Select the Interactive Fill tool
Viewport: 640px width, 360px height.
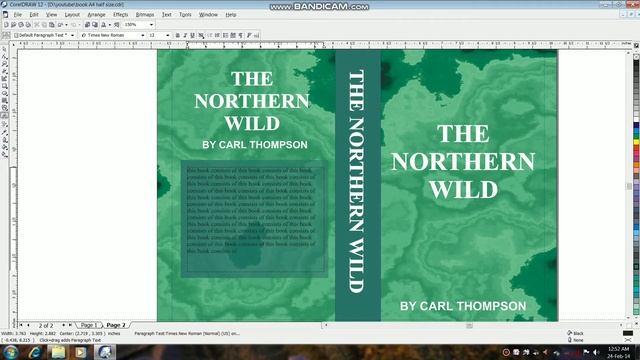[5, 153]
